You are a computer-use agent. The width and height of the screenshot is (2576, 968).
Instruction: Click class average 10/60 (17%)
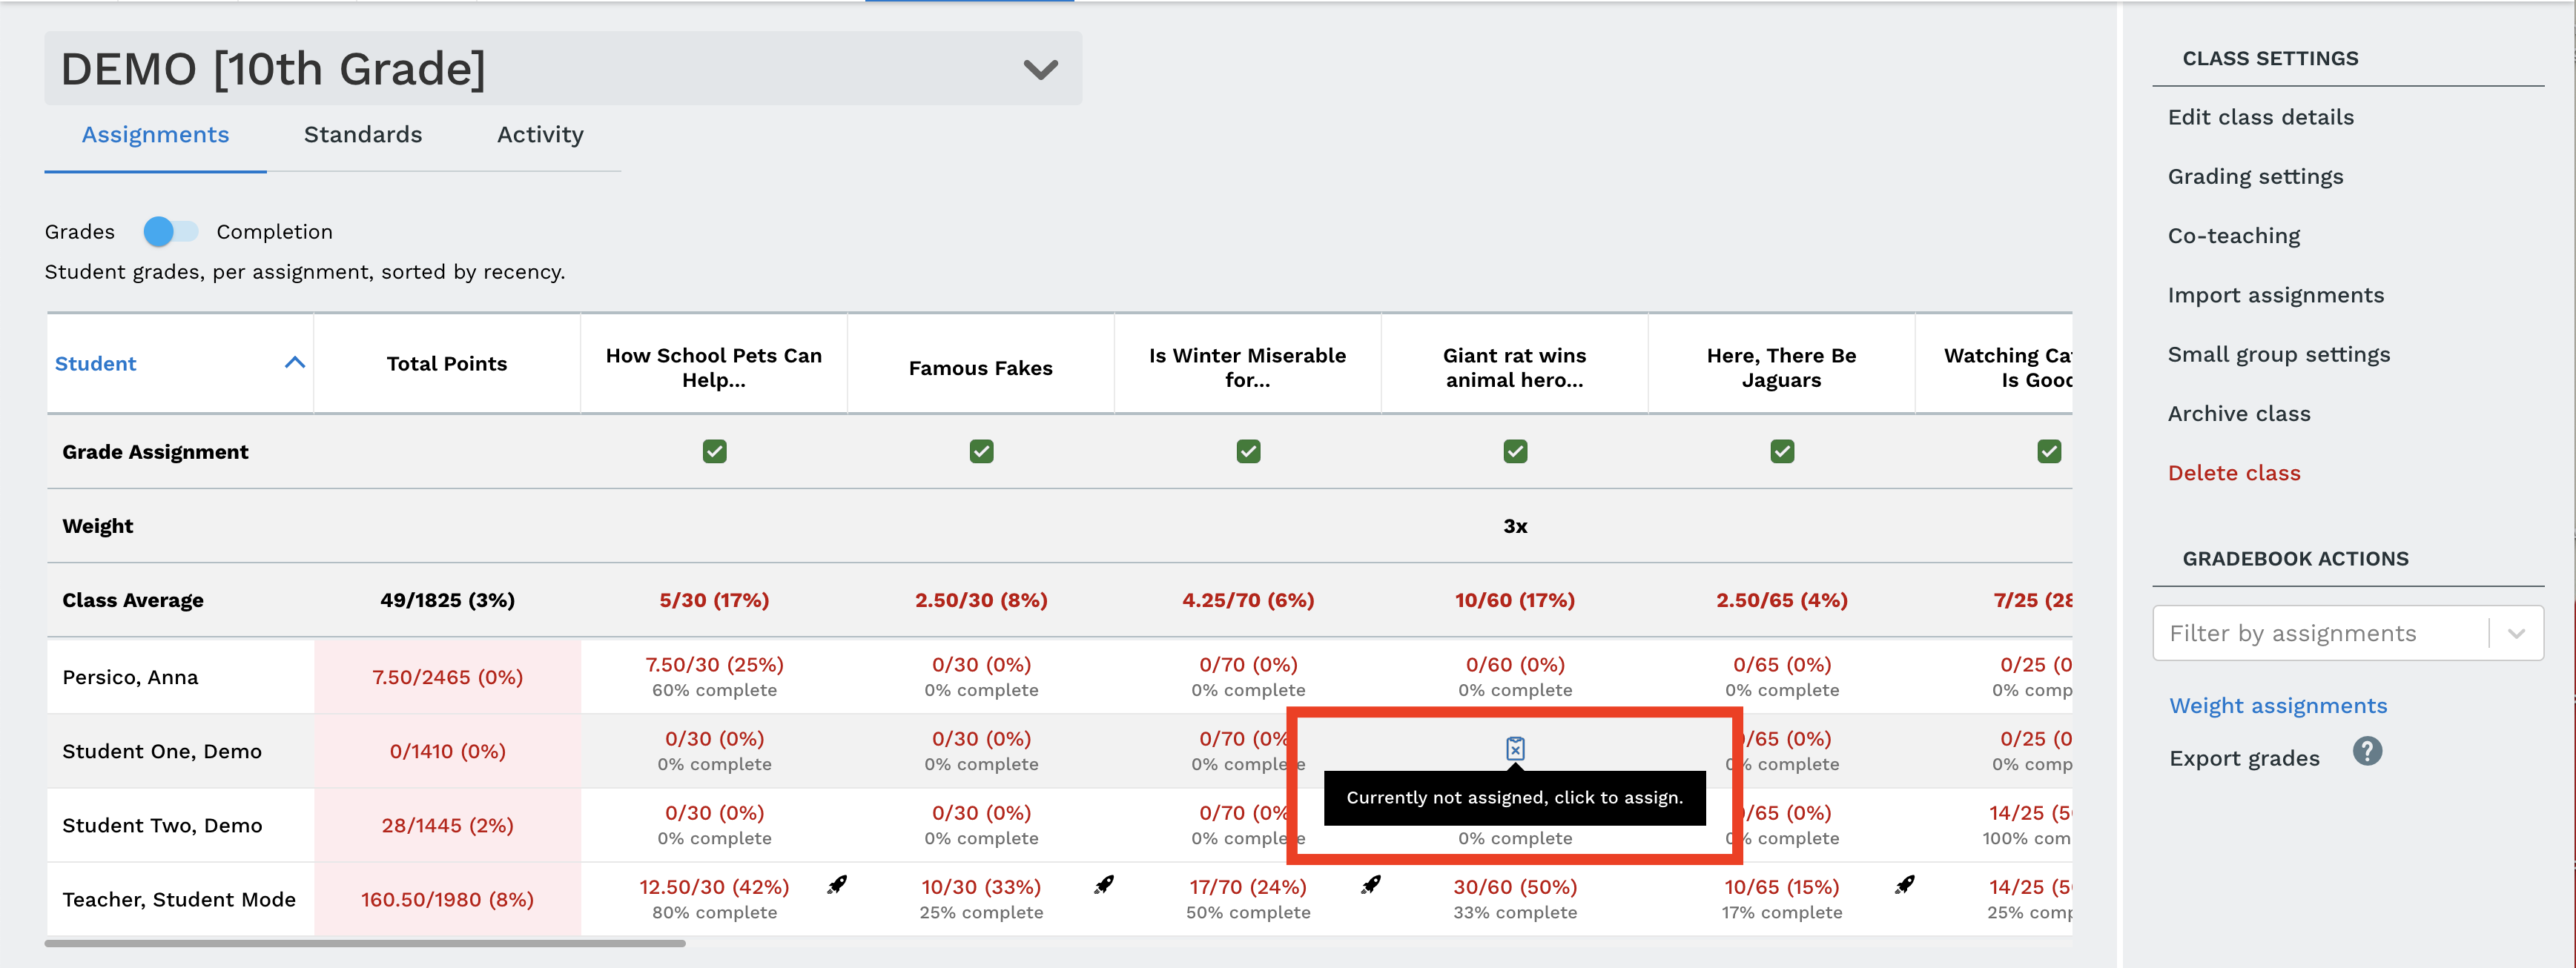1515,600
